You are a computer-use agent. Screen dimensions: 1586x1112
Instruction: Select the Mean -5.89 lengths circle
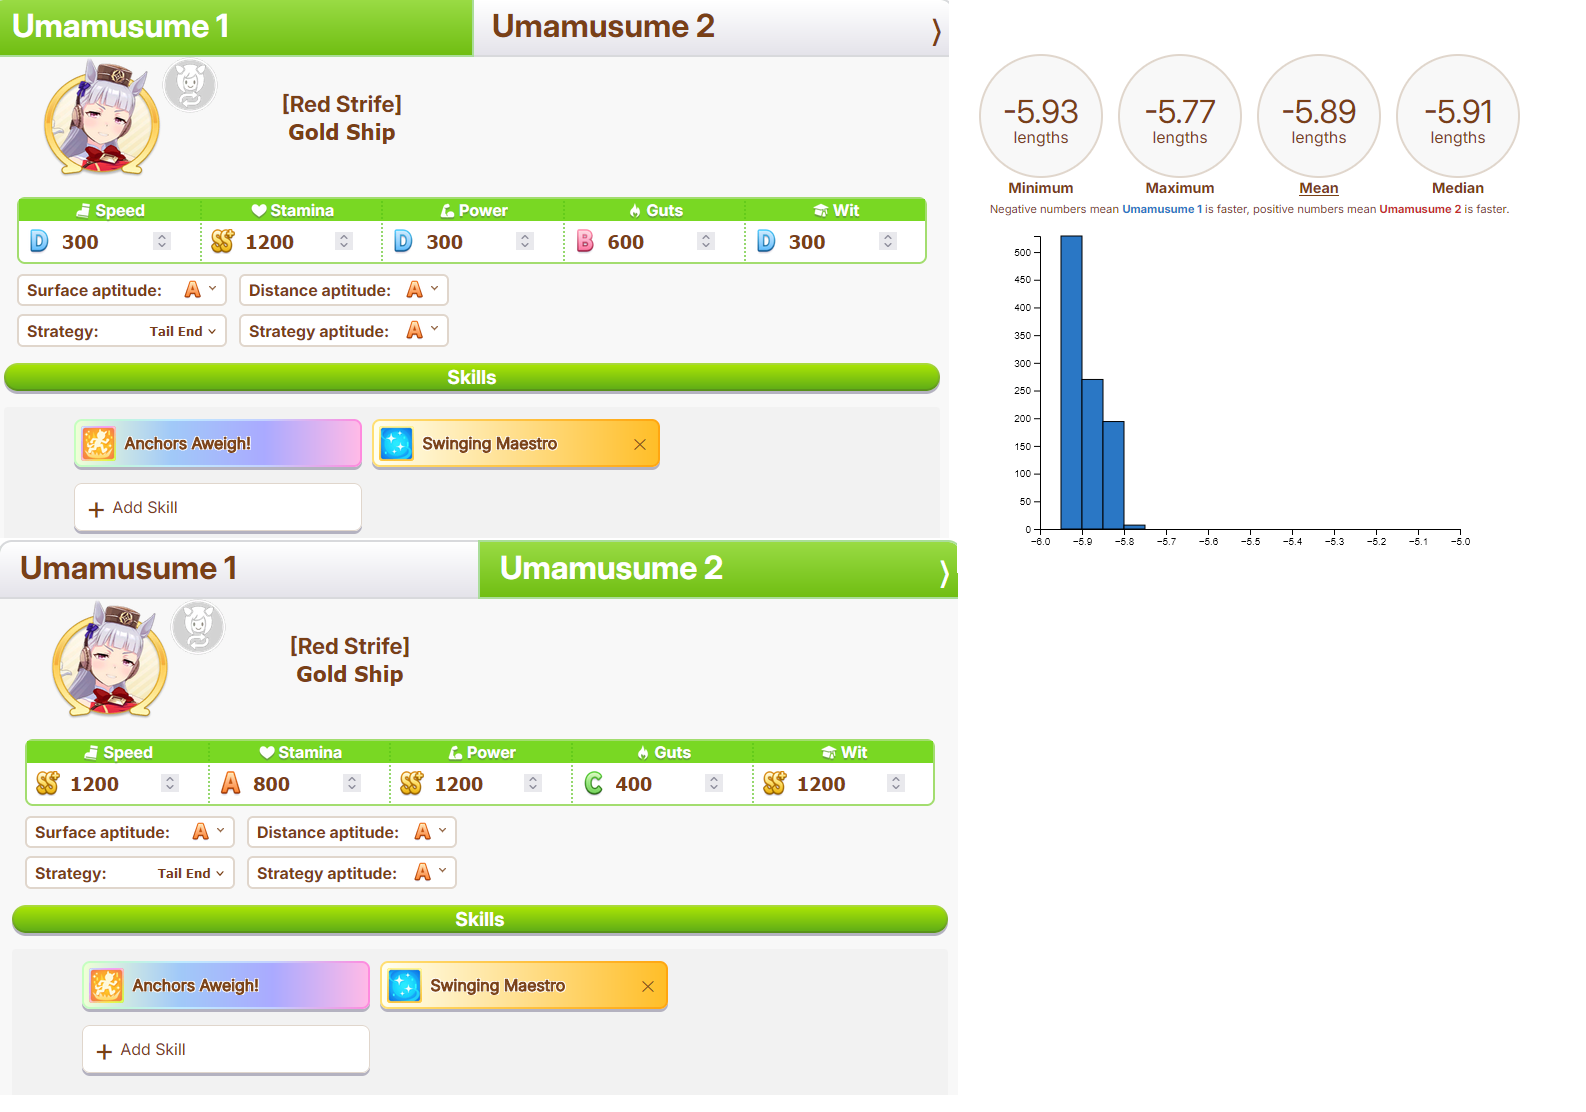click(x=1319, y=116)
